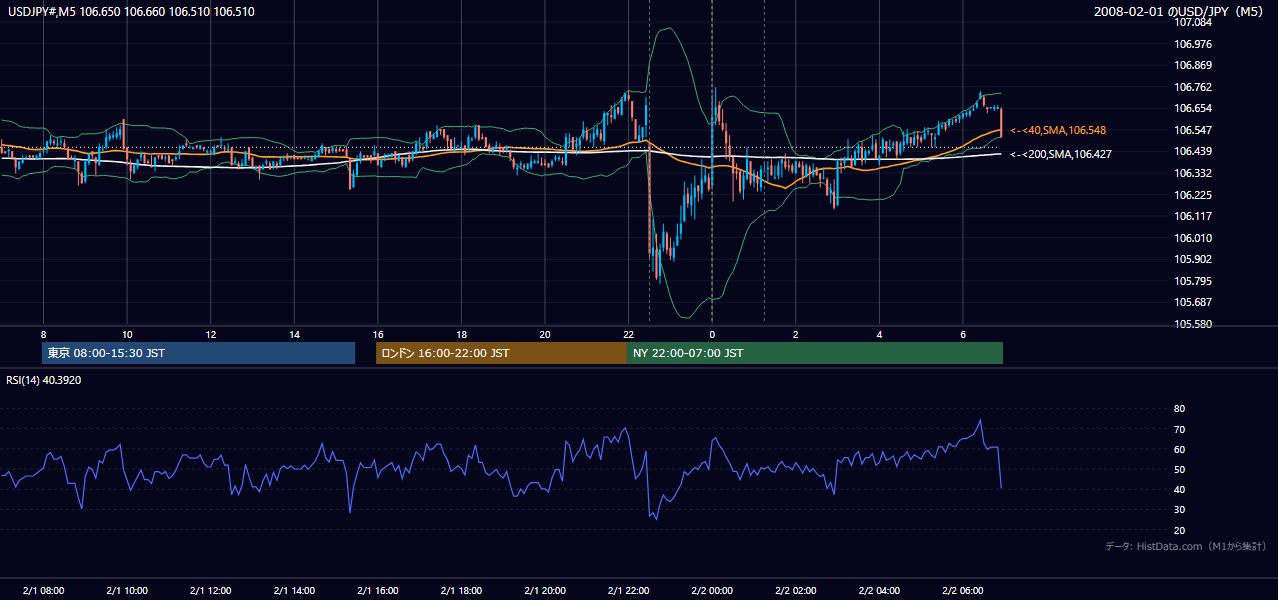
Task: Click price level 106.976 on the axis
Action: click(x=1193, y=44)
